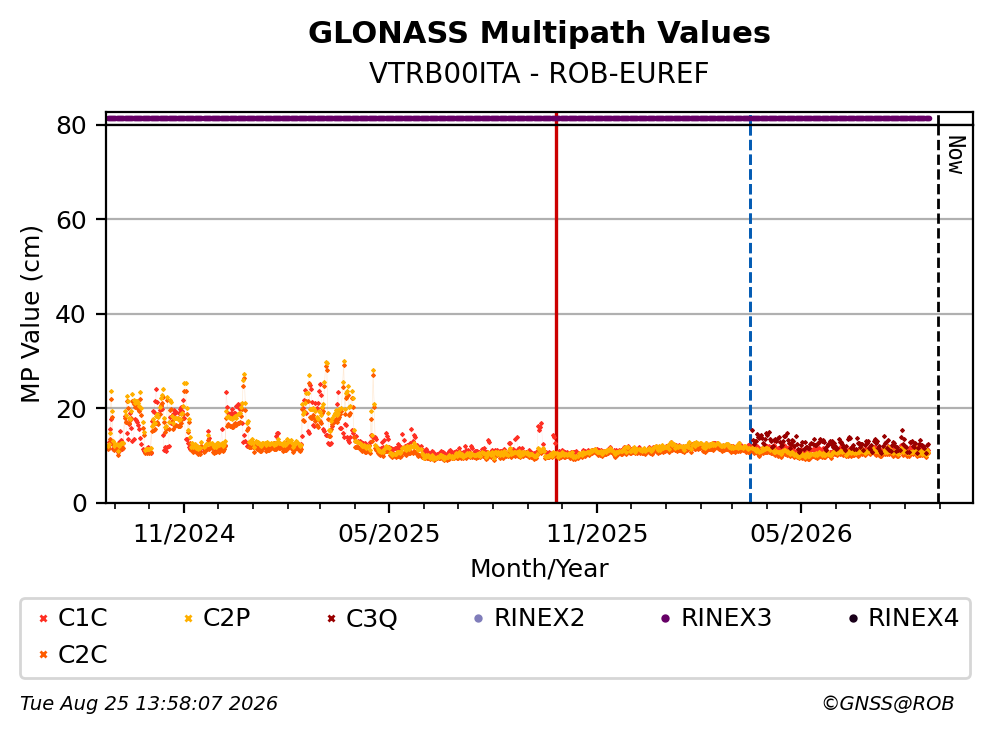Click the C2P legend entry
Image resolution: width=993 pixels, height=734 pixels.
(x=217, y=617)
